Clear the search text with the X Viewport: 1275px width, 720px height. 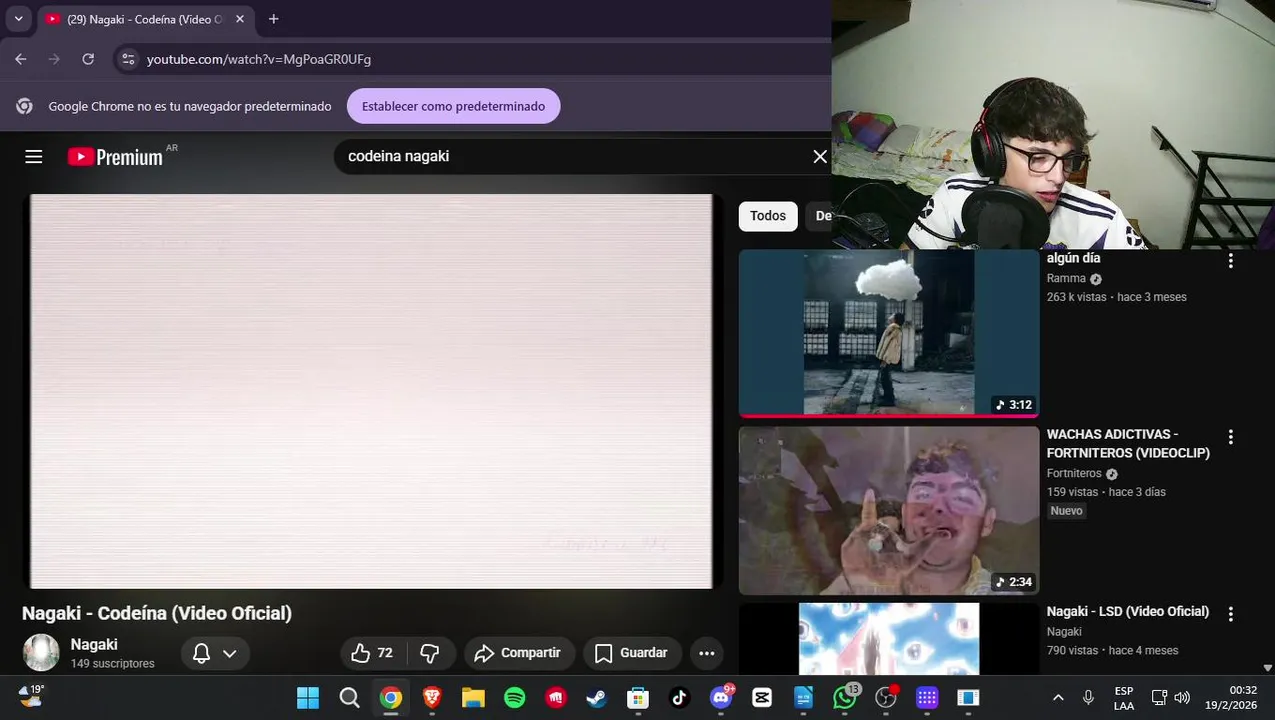[x=819, y=156]
